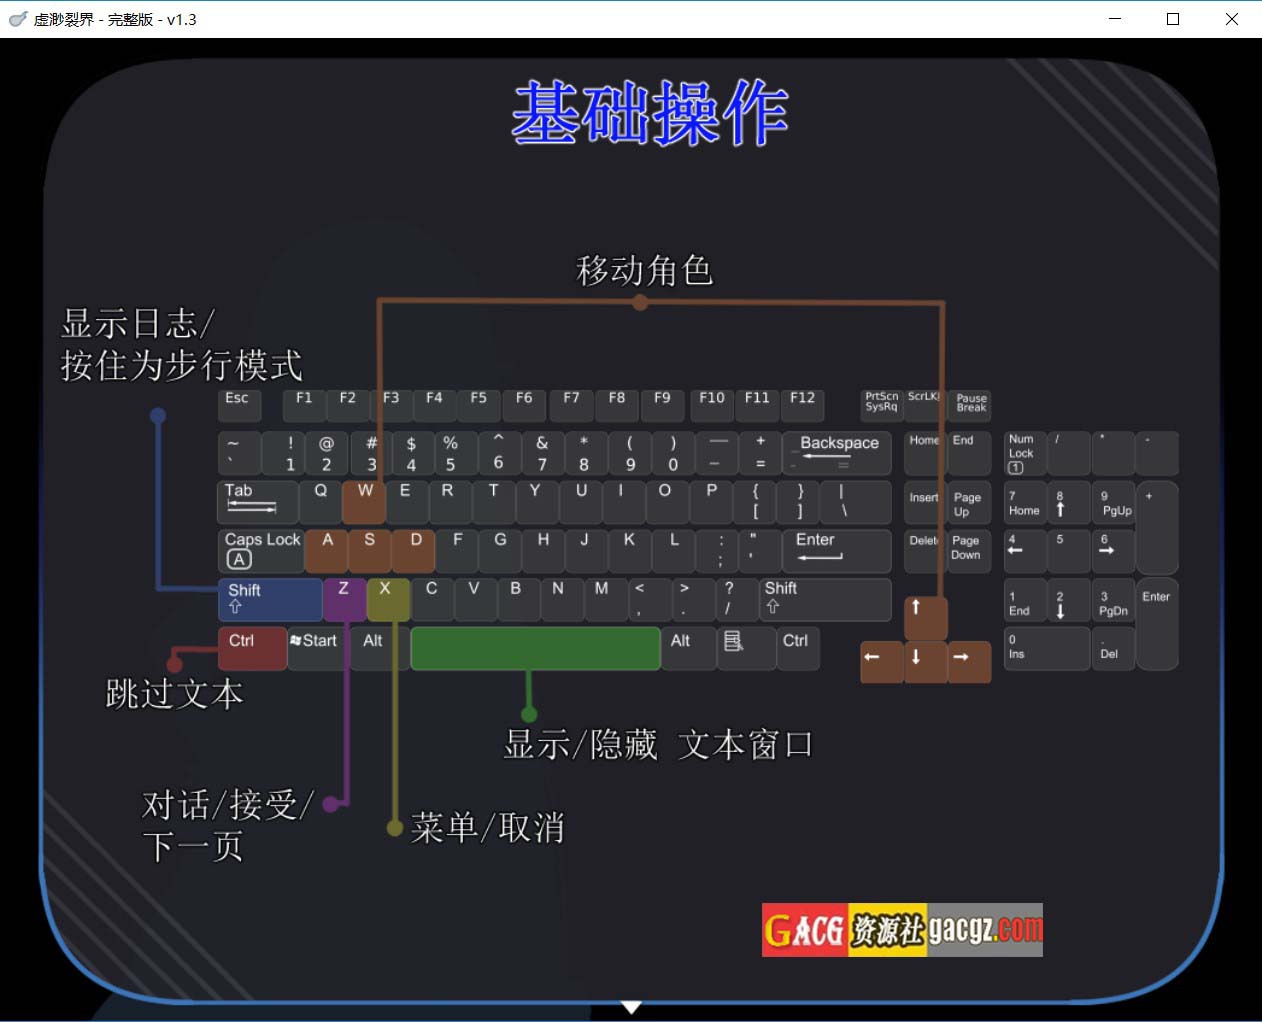This screenshot has width=1262, height=1022.
Task: Click the brown up arrow key
Action: pos(925,617)
